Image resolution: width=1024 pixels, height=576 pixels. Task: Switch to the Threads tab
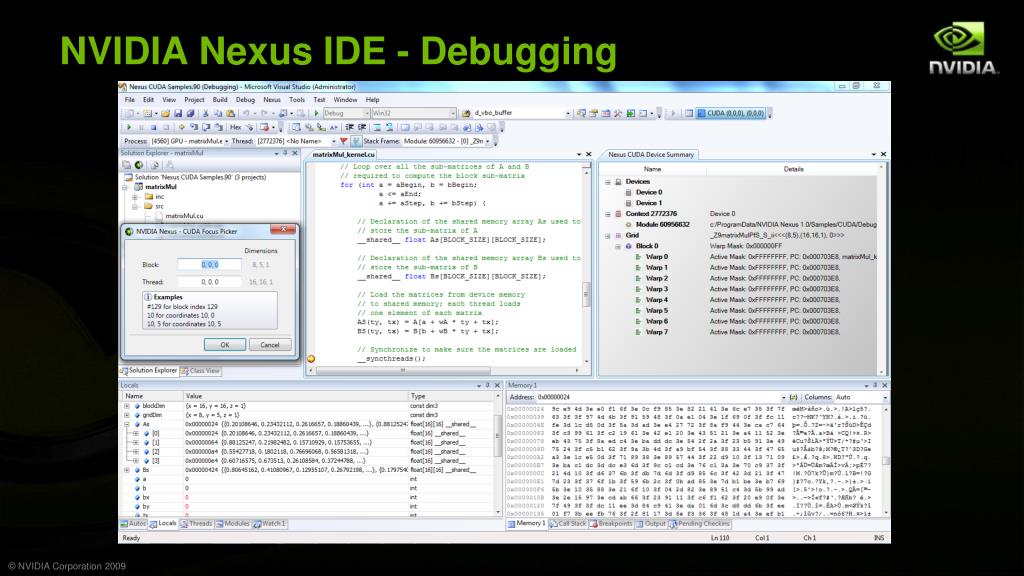click(x=197, y=524)
